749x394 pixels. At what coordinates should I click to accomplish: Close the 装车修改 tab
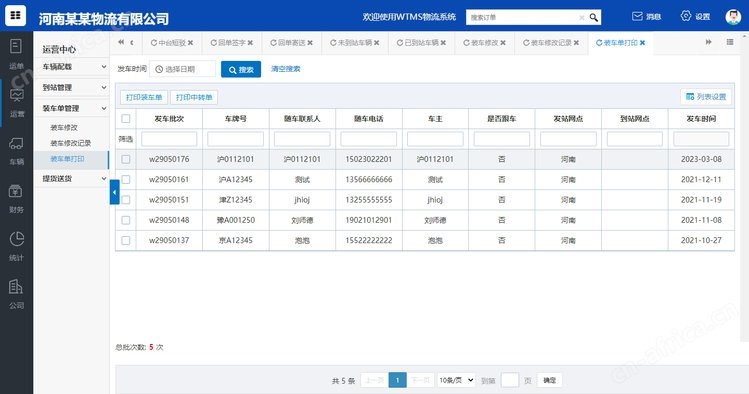[x=503, y=43]
